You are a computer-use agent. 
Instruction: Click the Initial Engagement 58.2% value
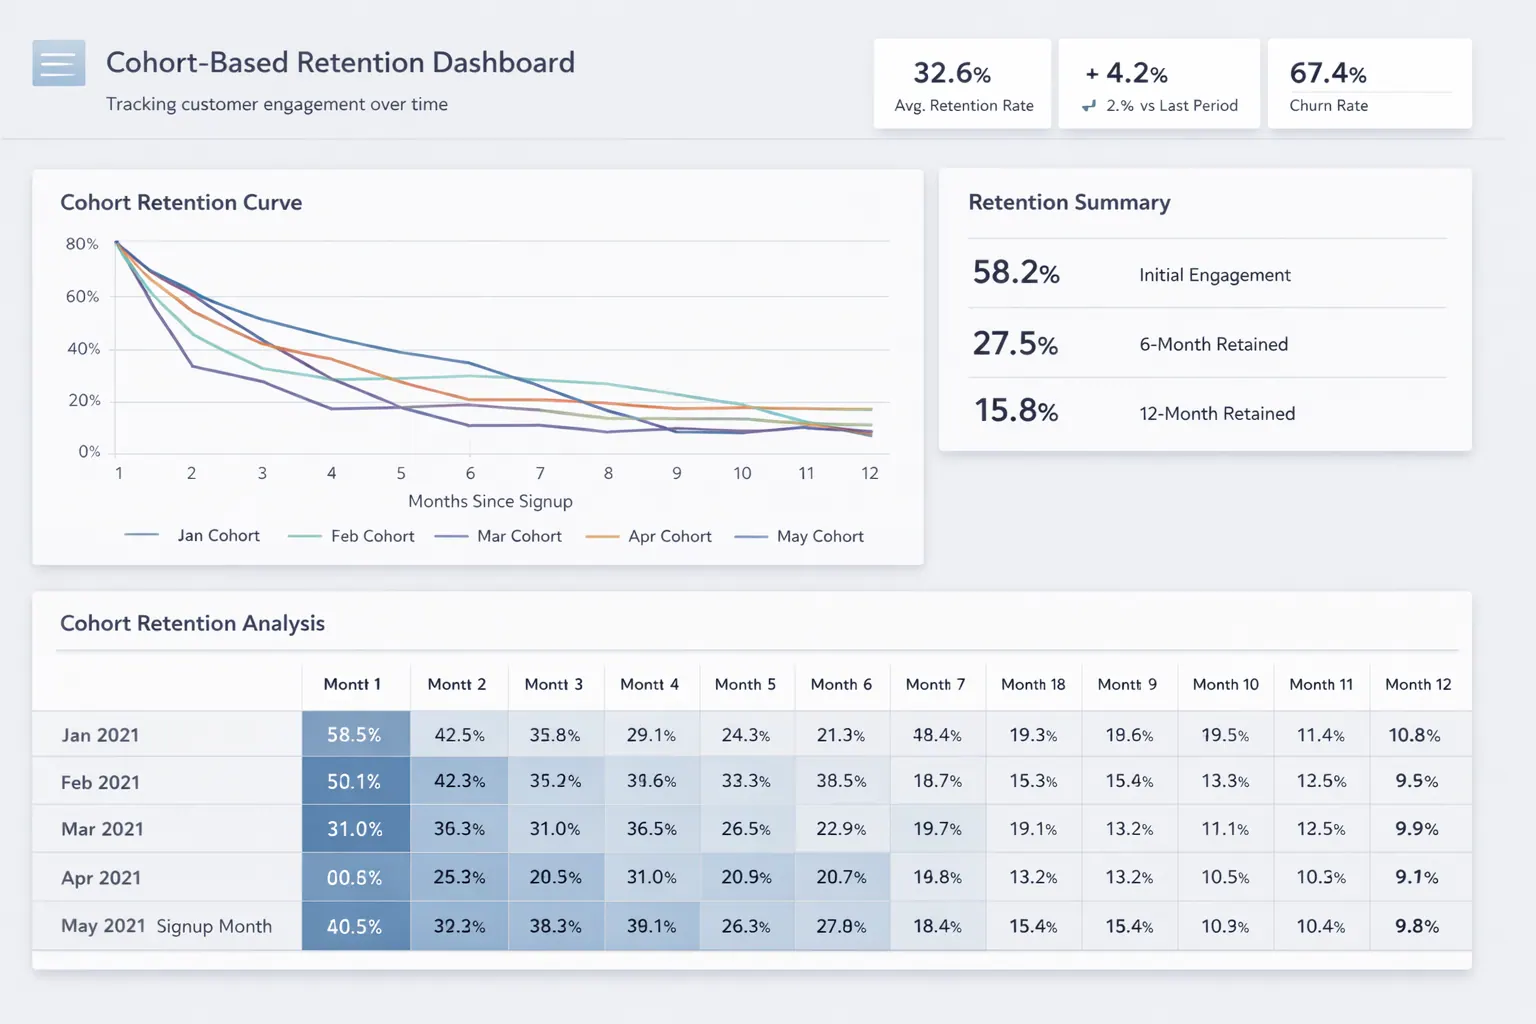(1016, 272)
